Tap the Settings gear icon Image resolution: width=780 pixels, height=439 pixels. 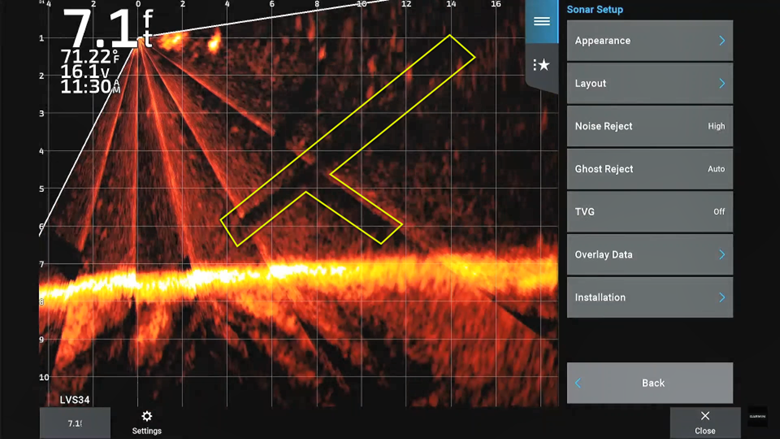click(x=147, y=417)
